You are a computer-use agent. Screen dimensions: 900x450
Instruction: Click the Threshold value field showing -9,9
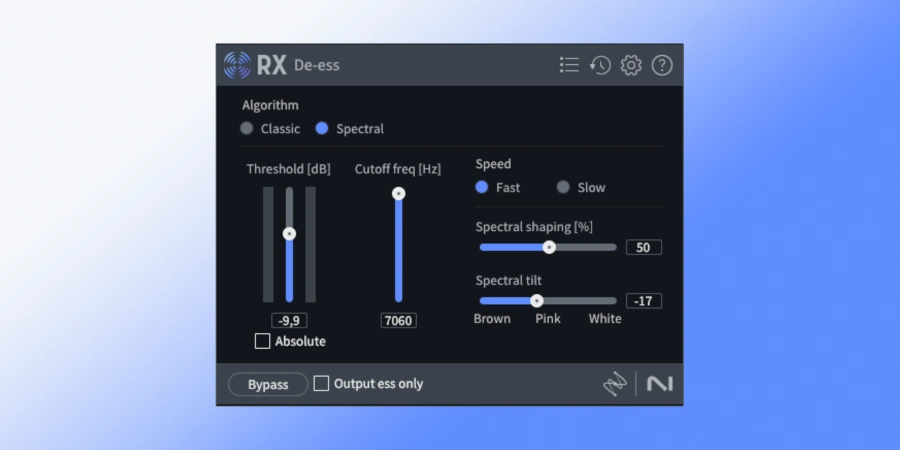[x=289, y=320]
